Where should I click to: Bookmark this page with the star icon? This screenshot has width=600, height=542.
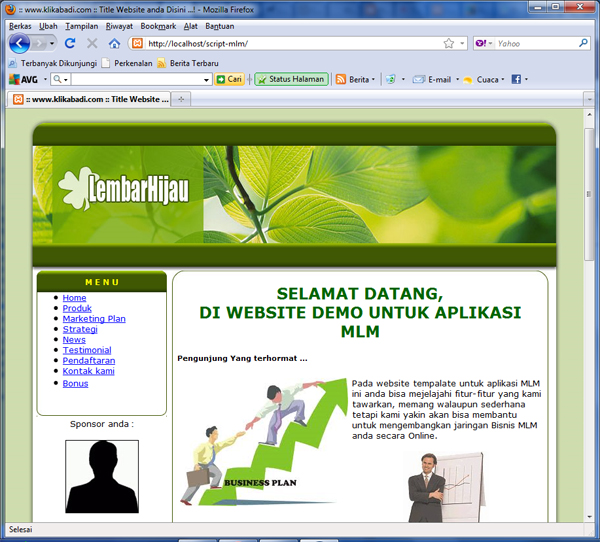coord(449,44)
